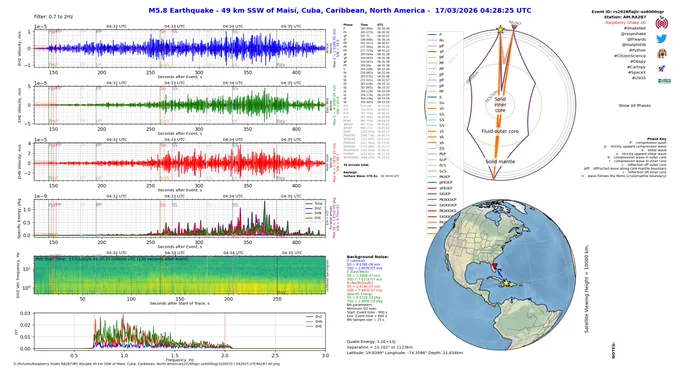This screenshot has height=369, width=680.
Task: Click the green EHE velocity waveform plot
Action: click(x=180, y=105)
